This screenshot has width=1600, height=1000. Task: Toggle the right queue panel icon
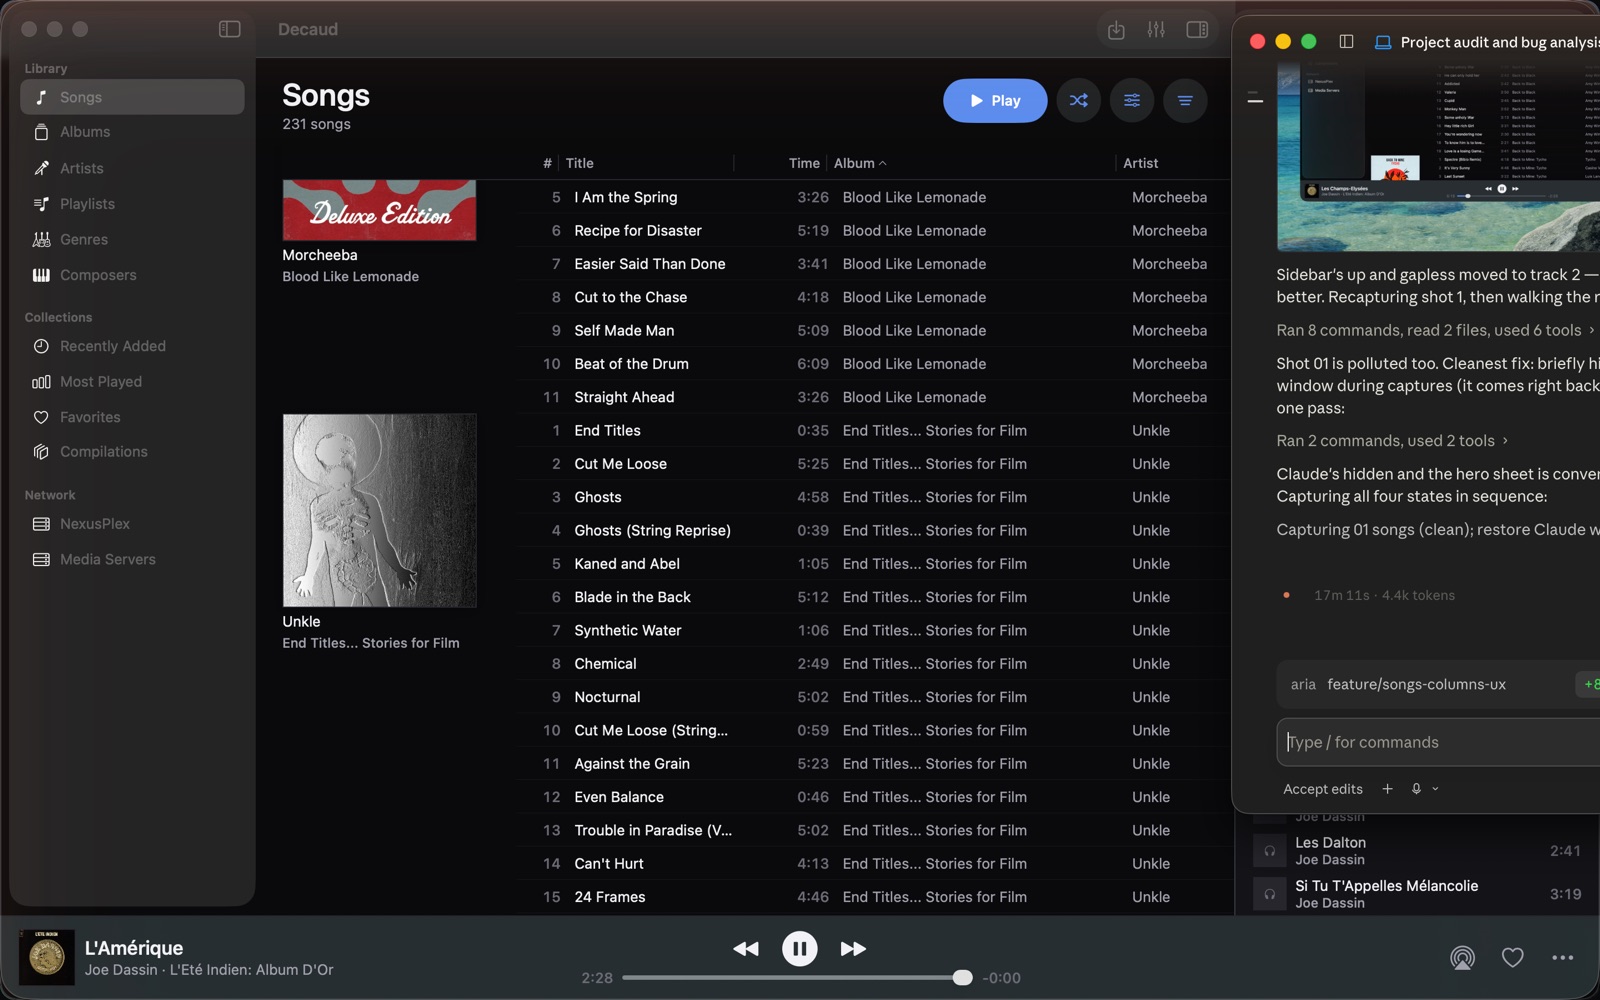coord(1197,30)
